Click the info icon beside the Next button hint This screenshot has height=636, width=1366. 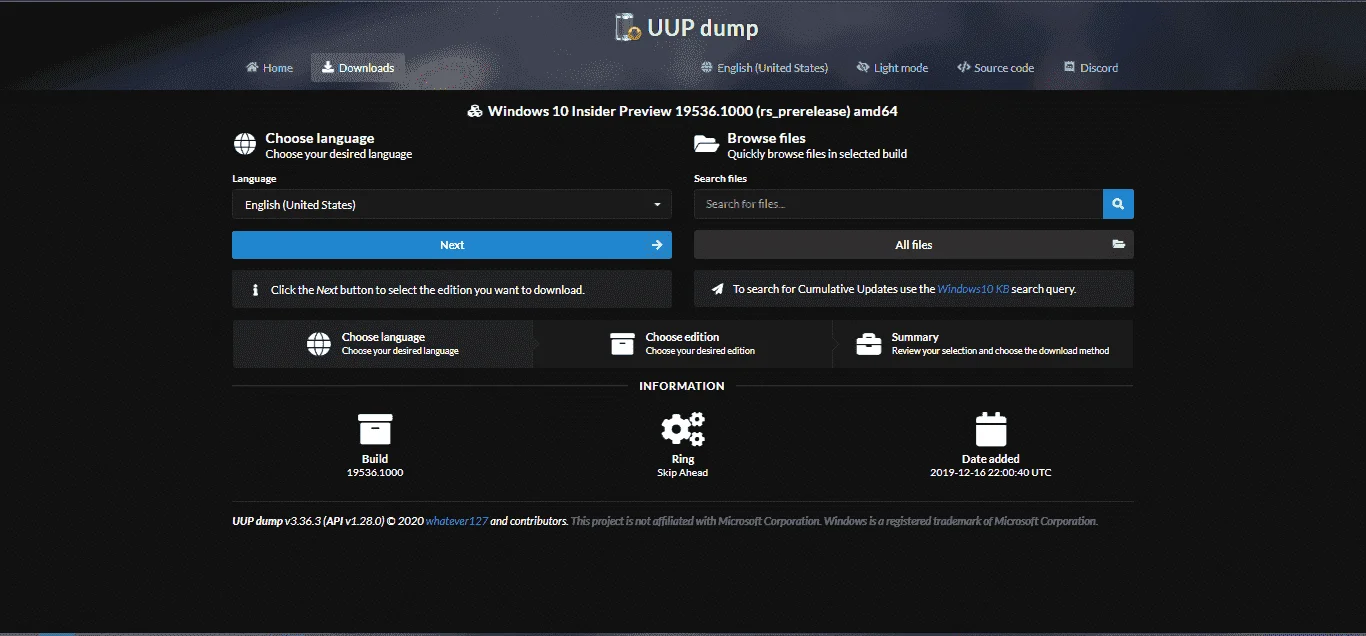255,290
